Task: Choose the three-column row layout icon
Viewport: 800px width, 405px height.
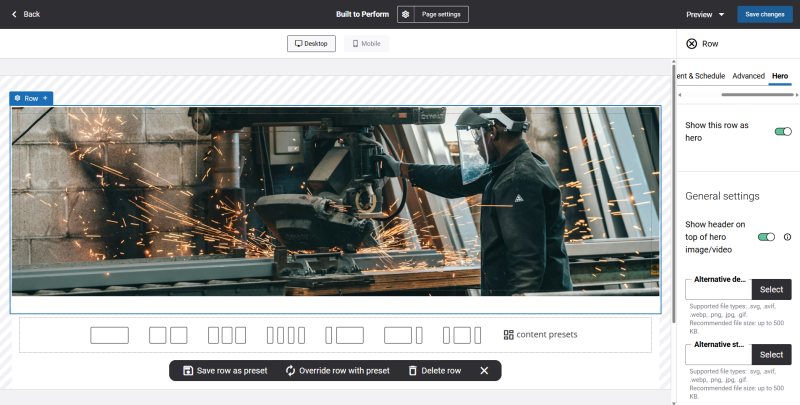Action: coord(227,335)
